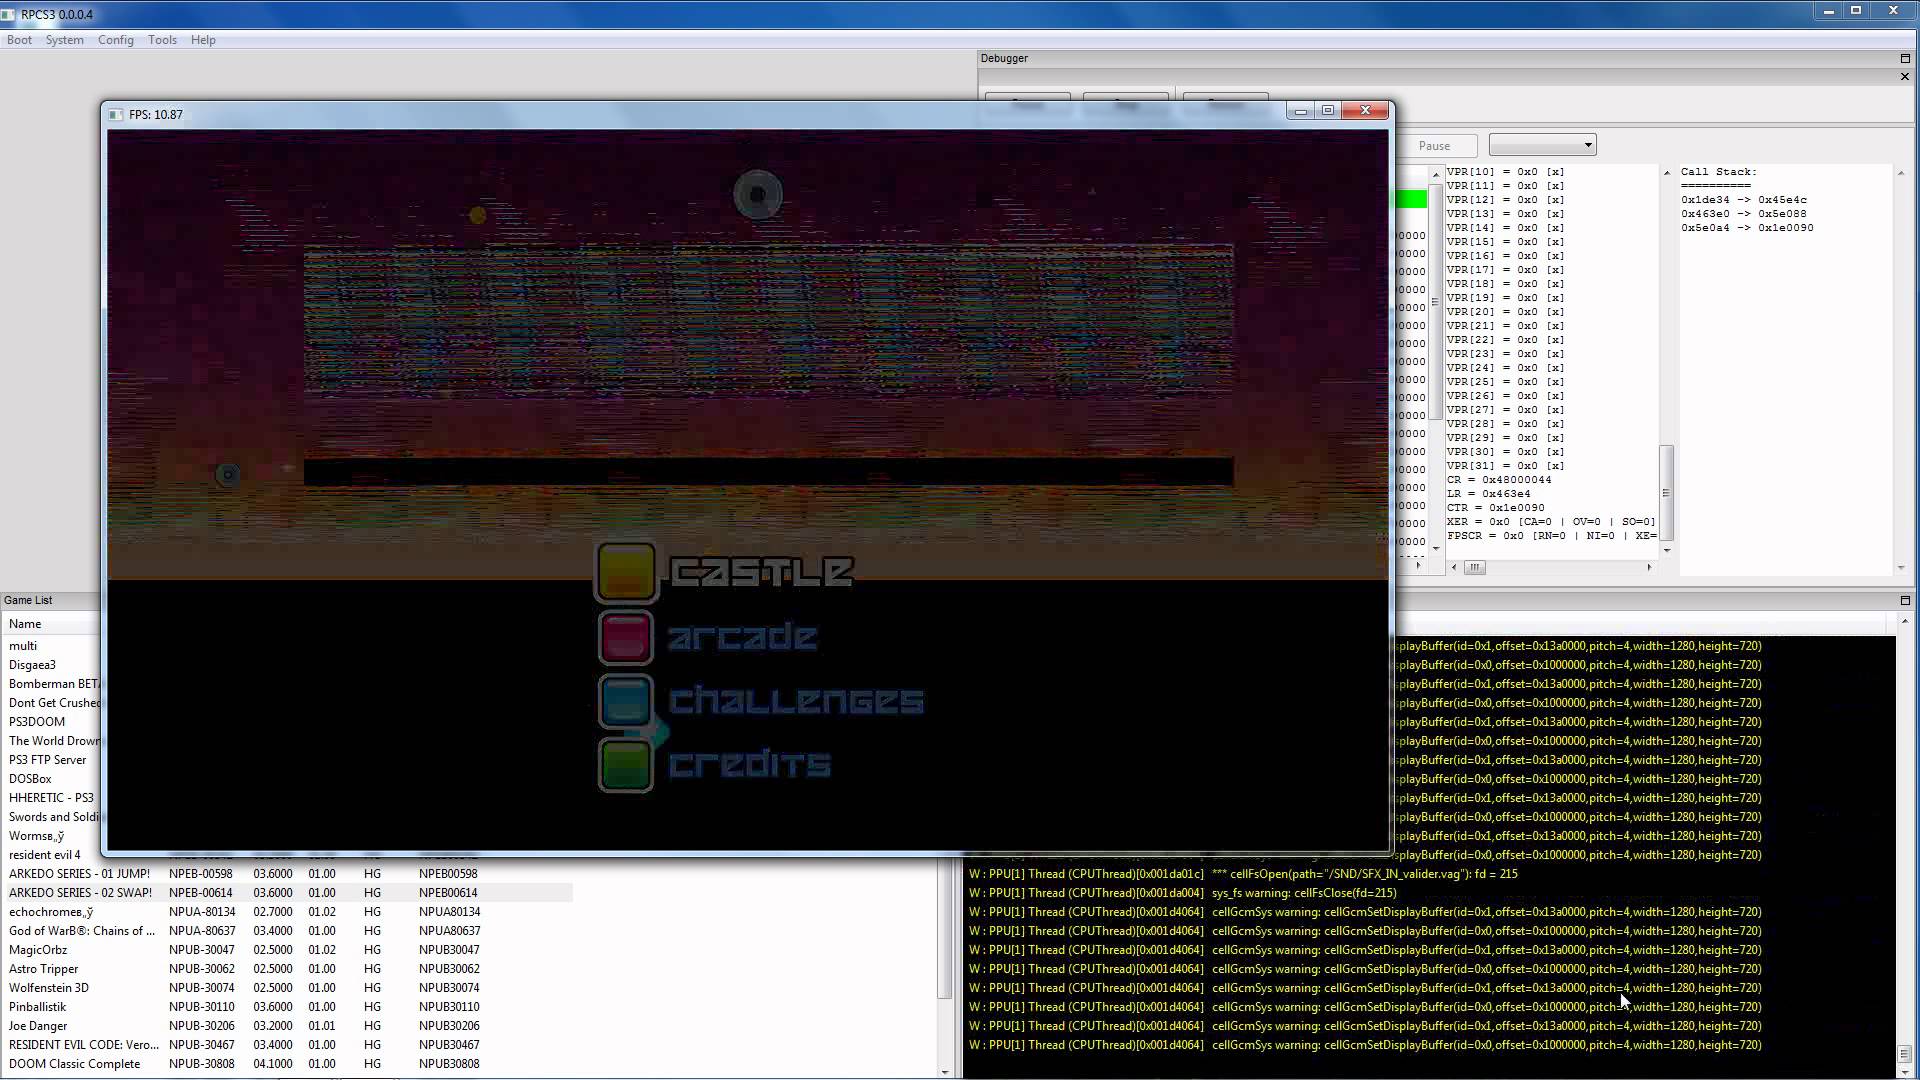Open the Boot menu
This screenshot has width=1920, height=1080.
tap(19, 40)
